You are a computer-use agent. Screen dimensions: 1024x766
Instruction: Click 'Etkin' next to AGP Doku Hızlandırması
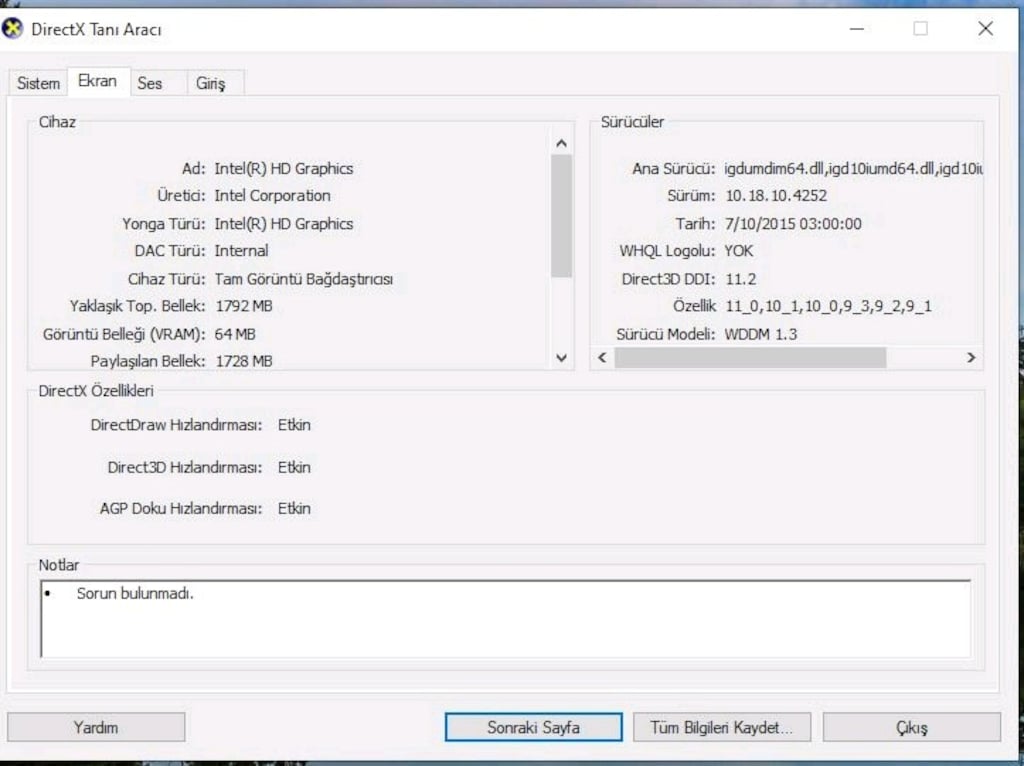[x=294, y=508]
